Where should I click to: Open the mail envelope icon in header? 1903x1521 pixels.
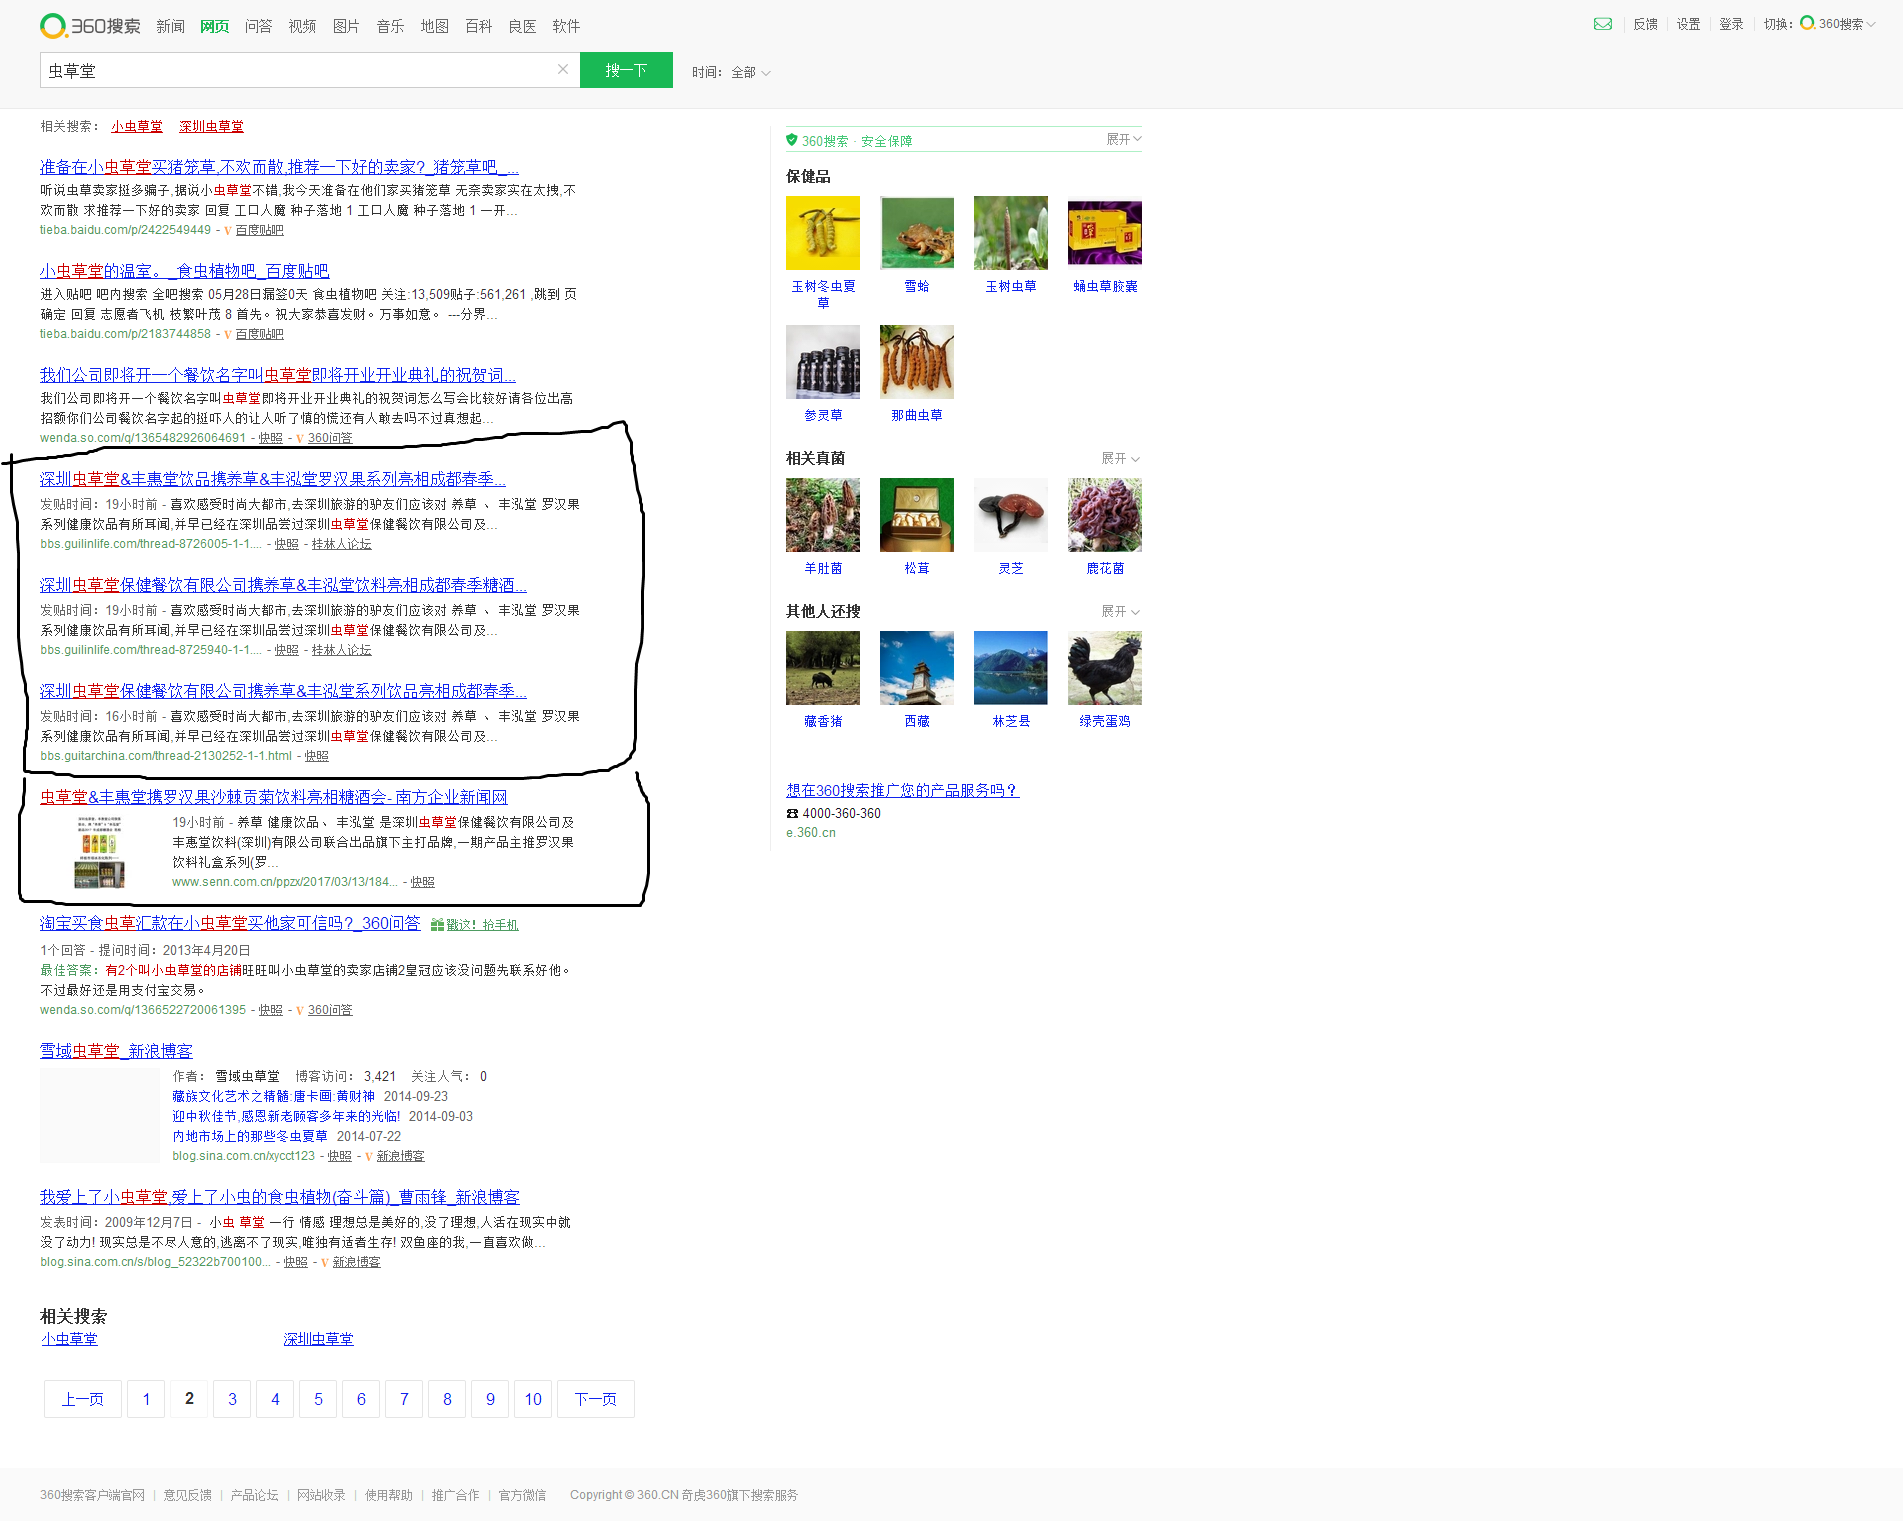pos(1602,24)
